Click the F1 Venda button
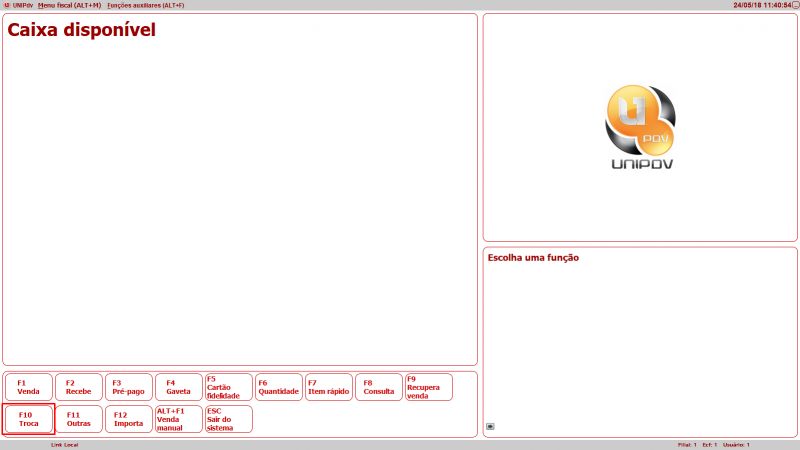This screenshot has width=800, height=450. tap(29, 387)
